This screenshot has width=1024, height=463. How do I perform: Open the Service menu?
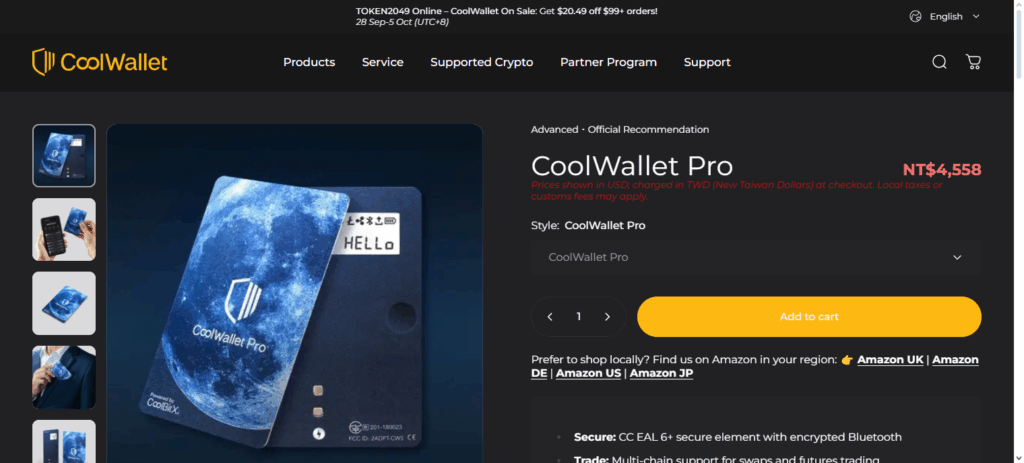coord(383,62)
